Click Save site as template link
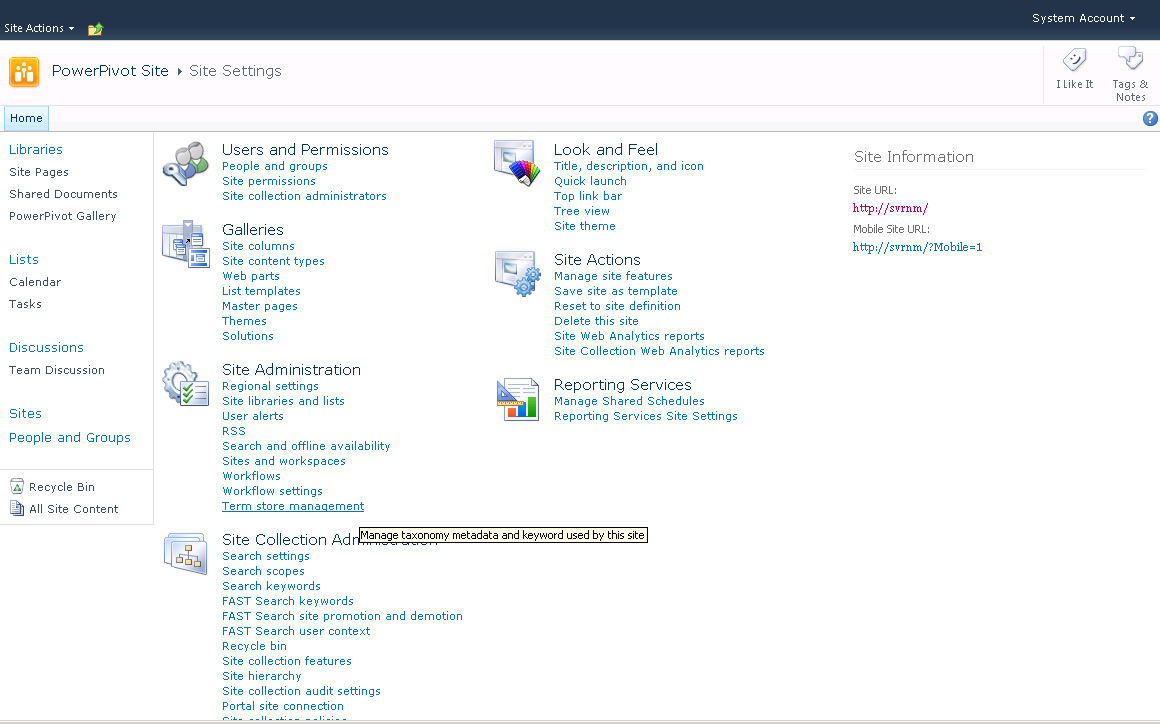This screenshot has height=724, width=1160. pyautogui.click(x=616, y=291)
